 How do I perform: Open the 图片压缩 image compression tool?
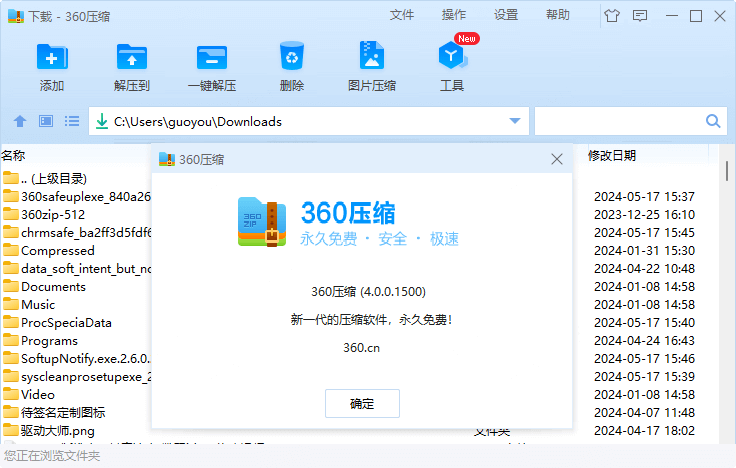pyautogui.click(x=371, y=66)
